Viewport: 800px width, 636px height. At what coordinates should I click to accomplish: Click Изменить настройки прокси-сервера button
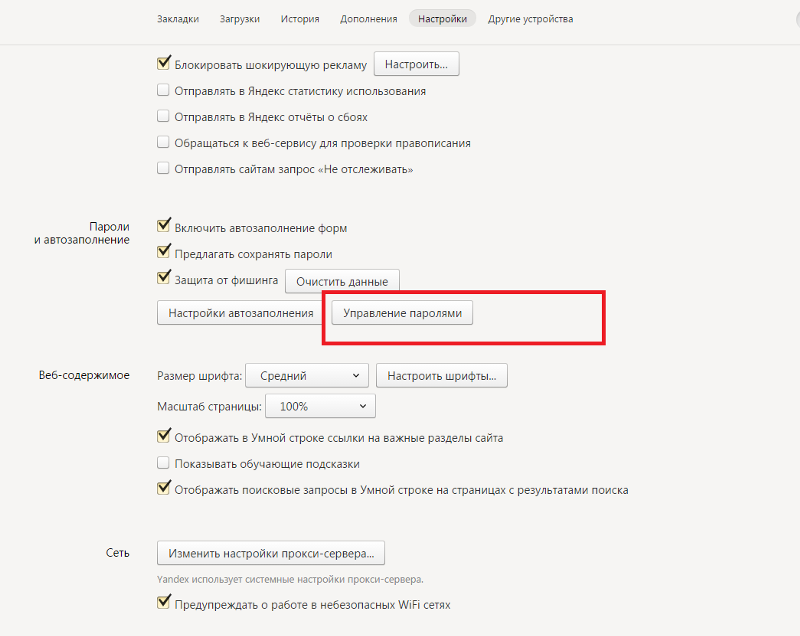click(271, 553)
